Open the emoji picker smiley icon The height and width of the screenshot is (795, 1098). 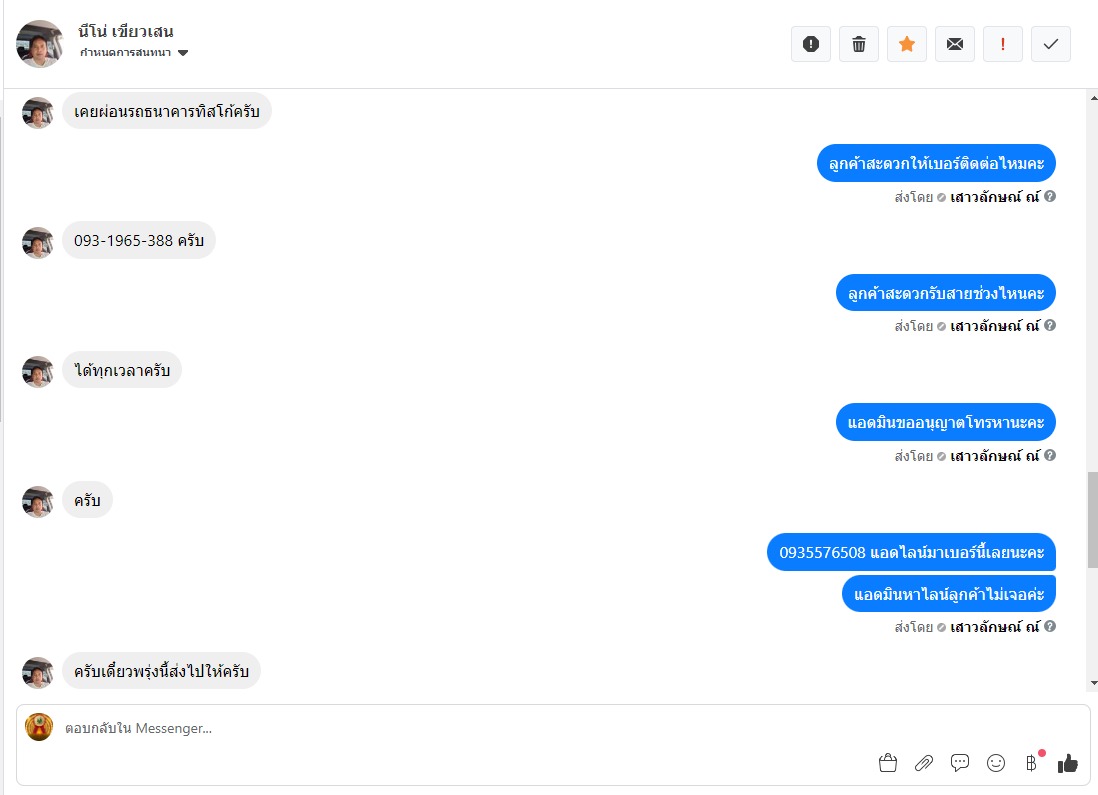[996, 763]
